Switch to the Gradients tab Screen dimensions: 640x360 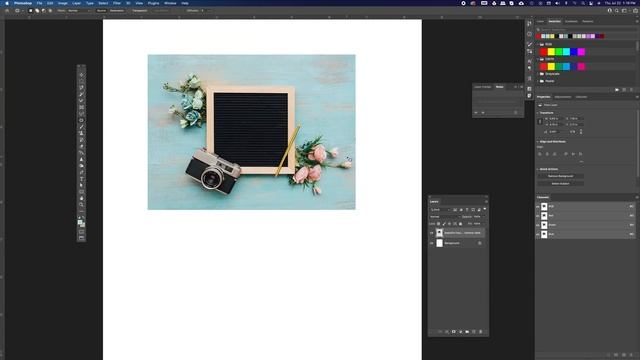[571, 22]
